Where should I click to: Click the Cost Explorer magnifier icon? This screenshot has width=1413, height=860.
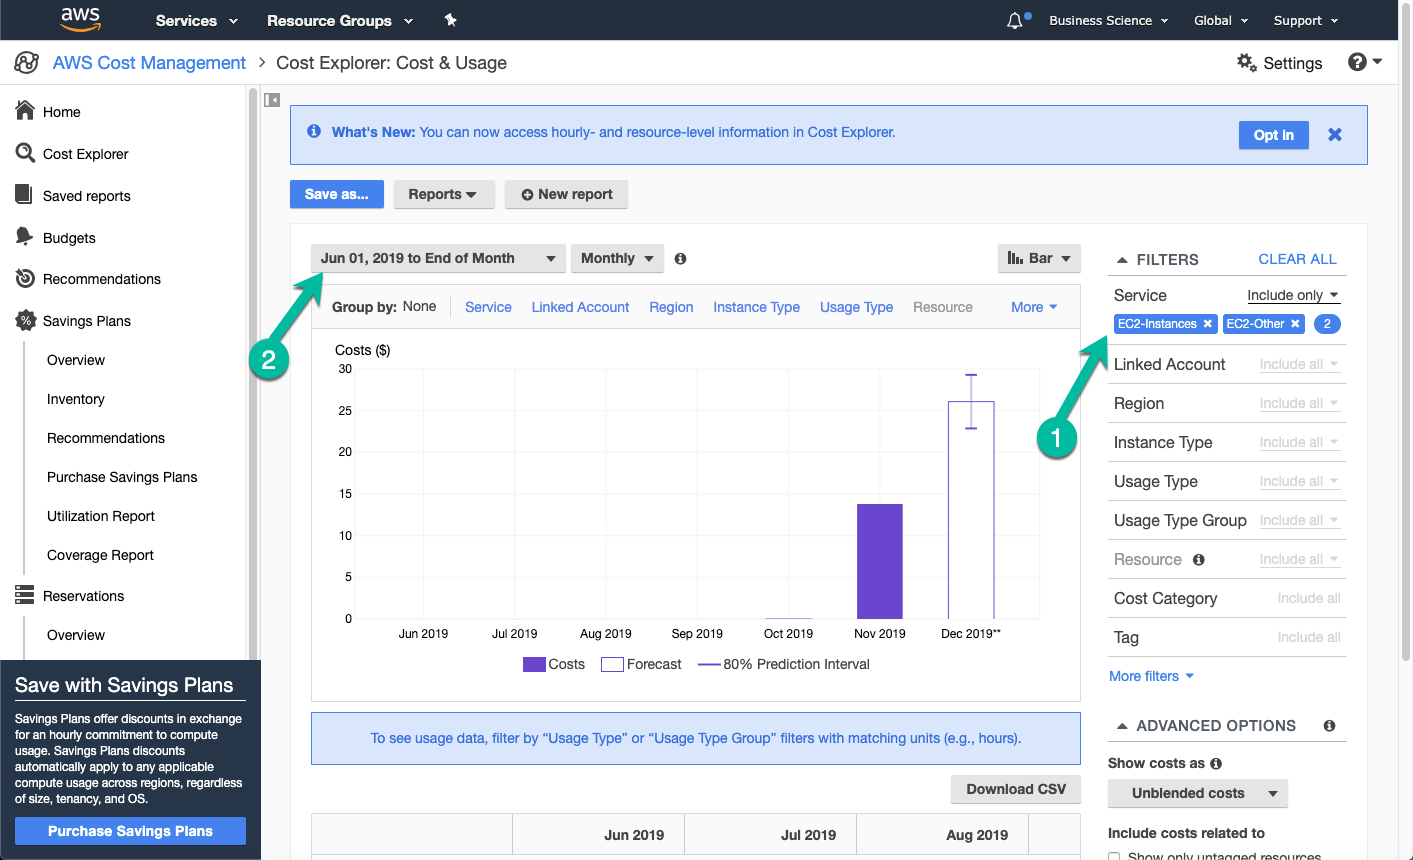25,153
